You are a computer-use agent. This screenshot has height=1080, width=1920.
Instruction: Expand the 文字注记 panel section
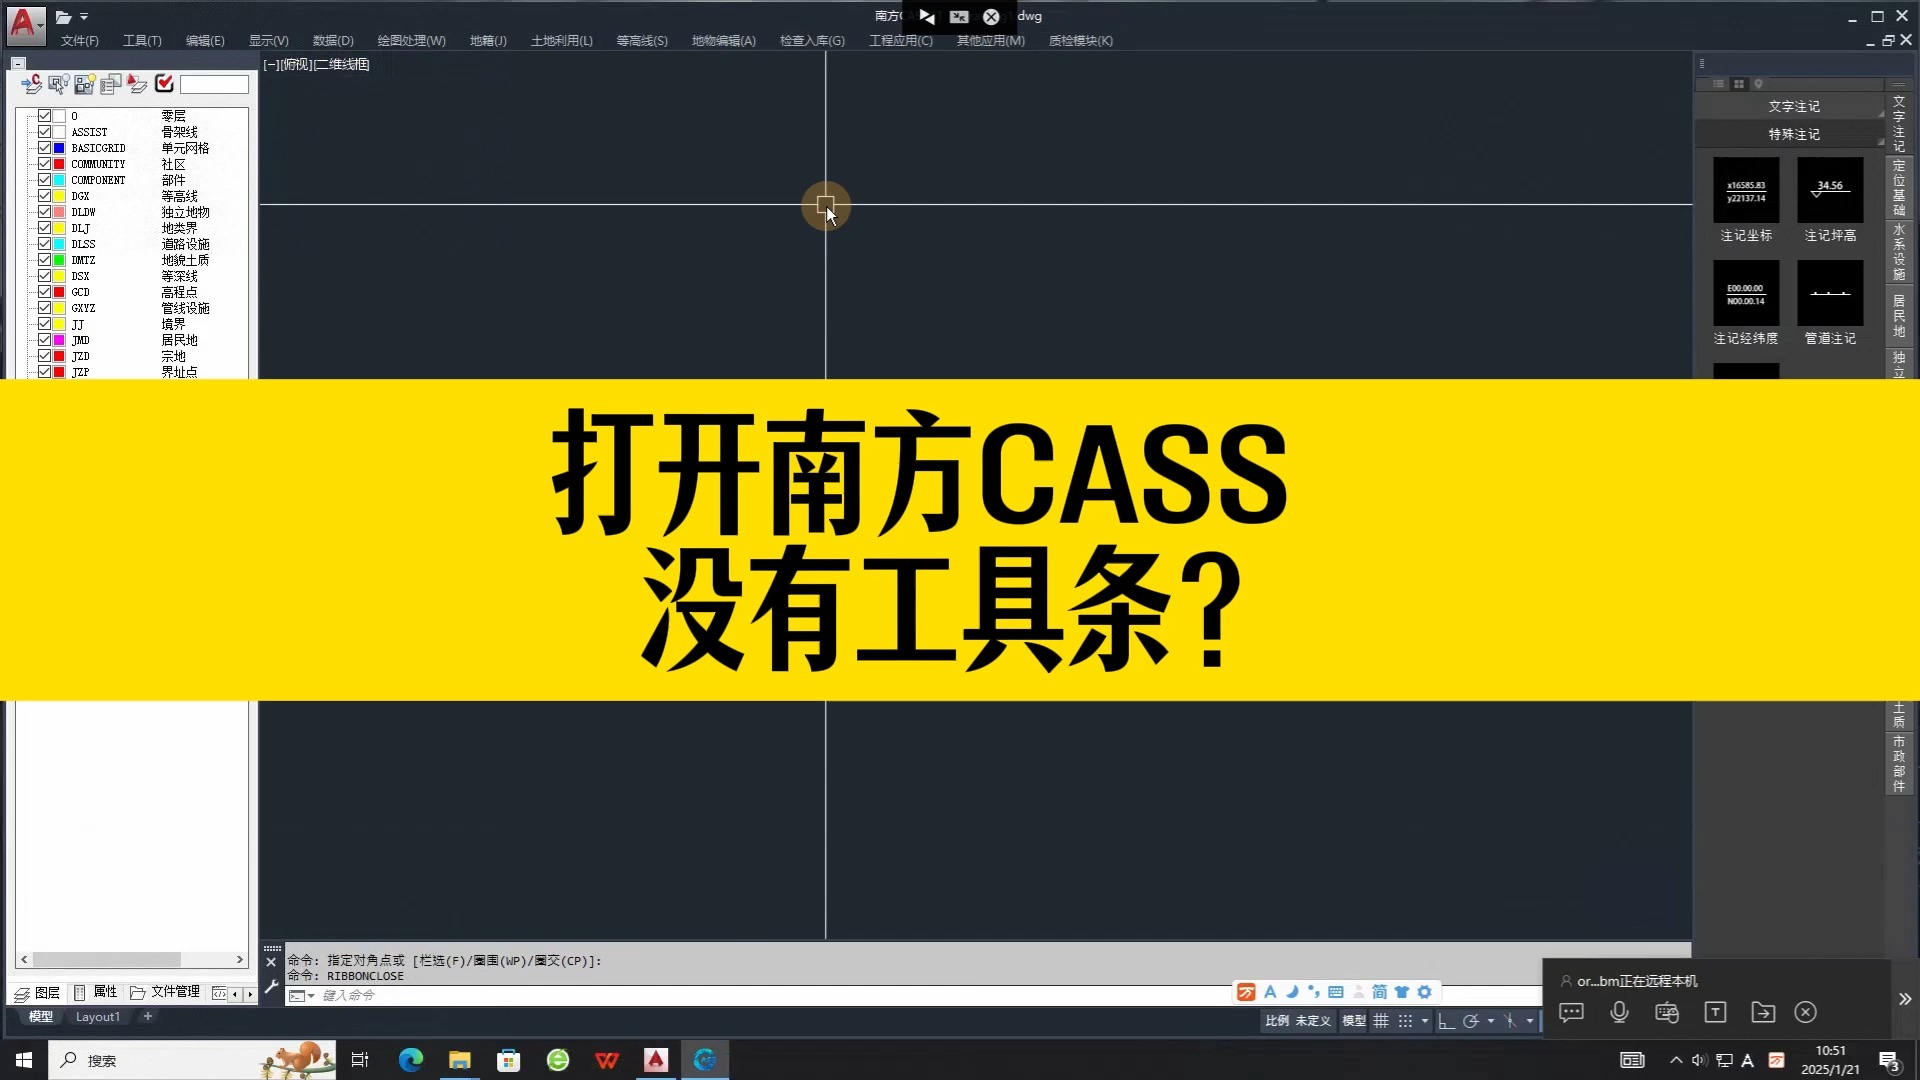[1794, 105]
